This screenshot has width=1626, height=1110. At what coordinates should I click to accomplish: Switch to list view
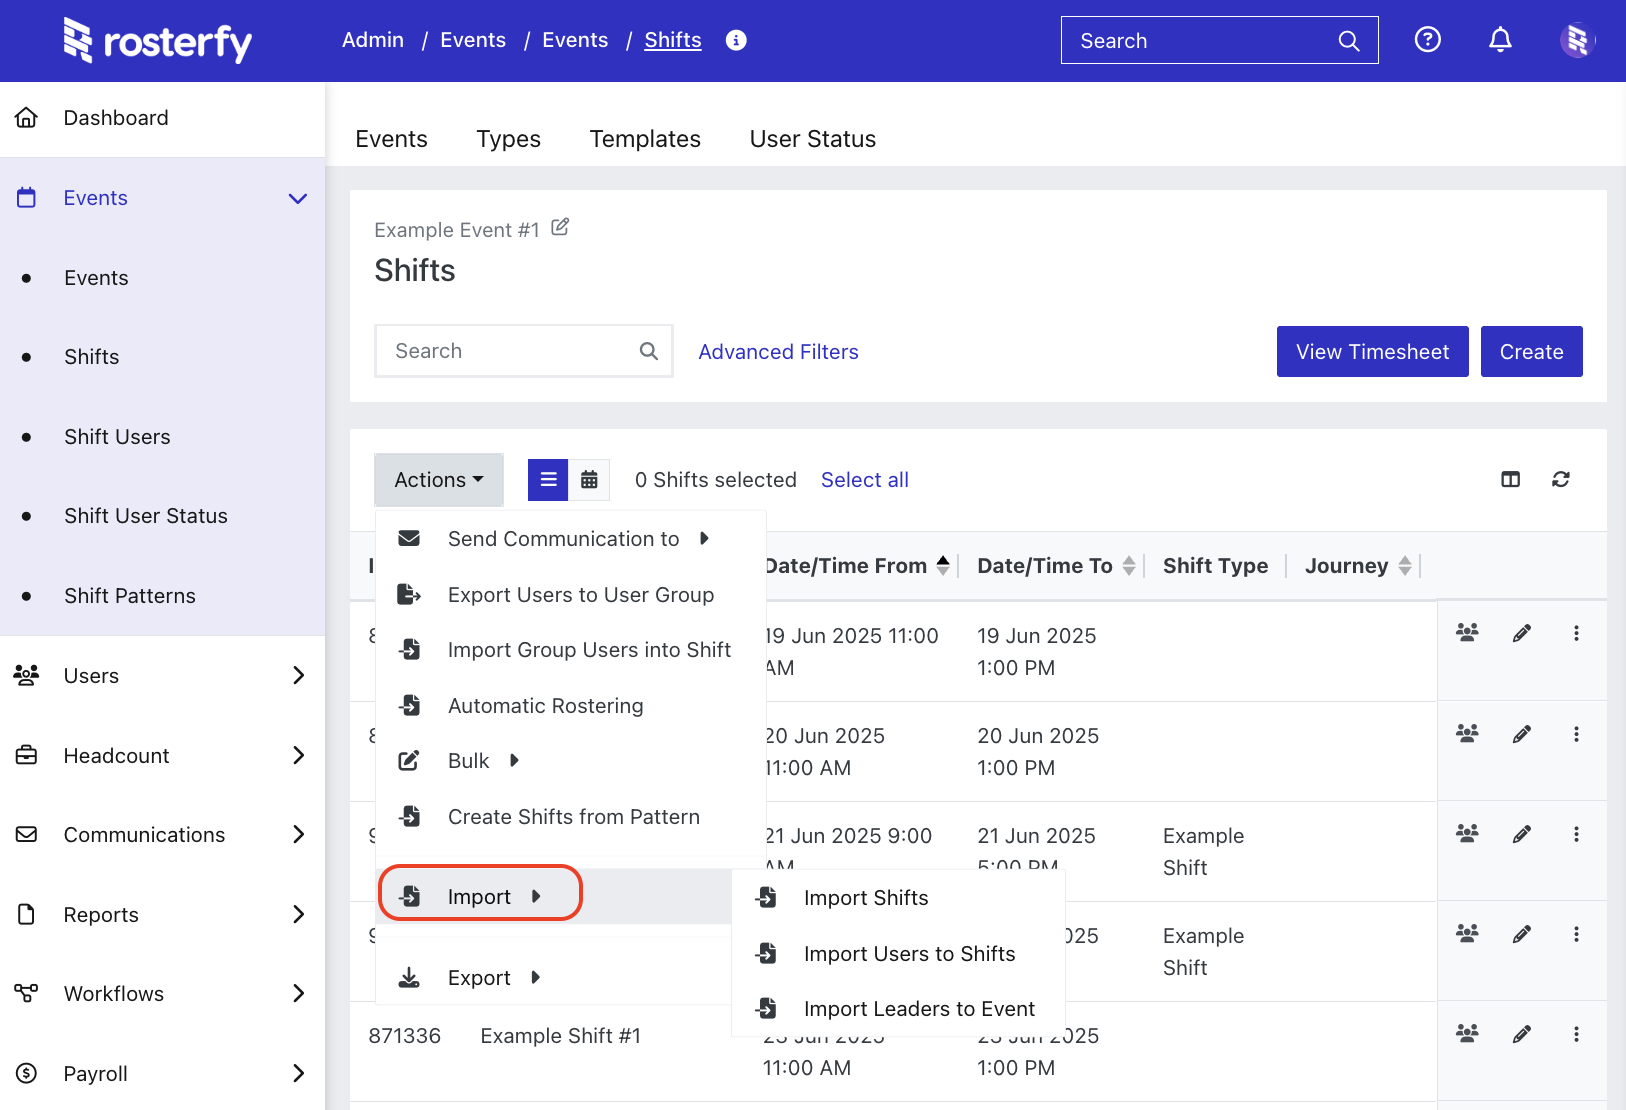pyautogui.click(x=548, y=480)
